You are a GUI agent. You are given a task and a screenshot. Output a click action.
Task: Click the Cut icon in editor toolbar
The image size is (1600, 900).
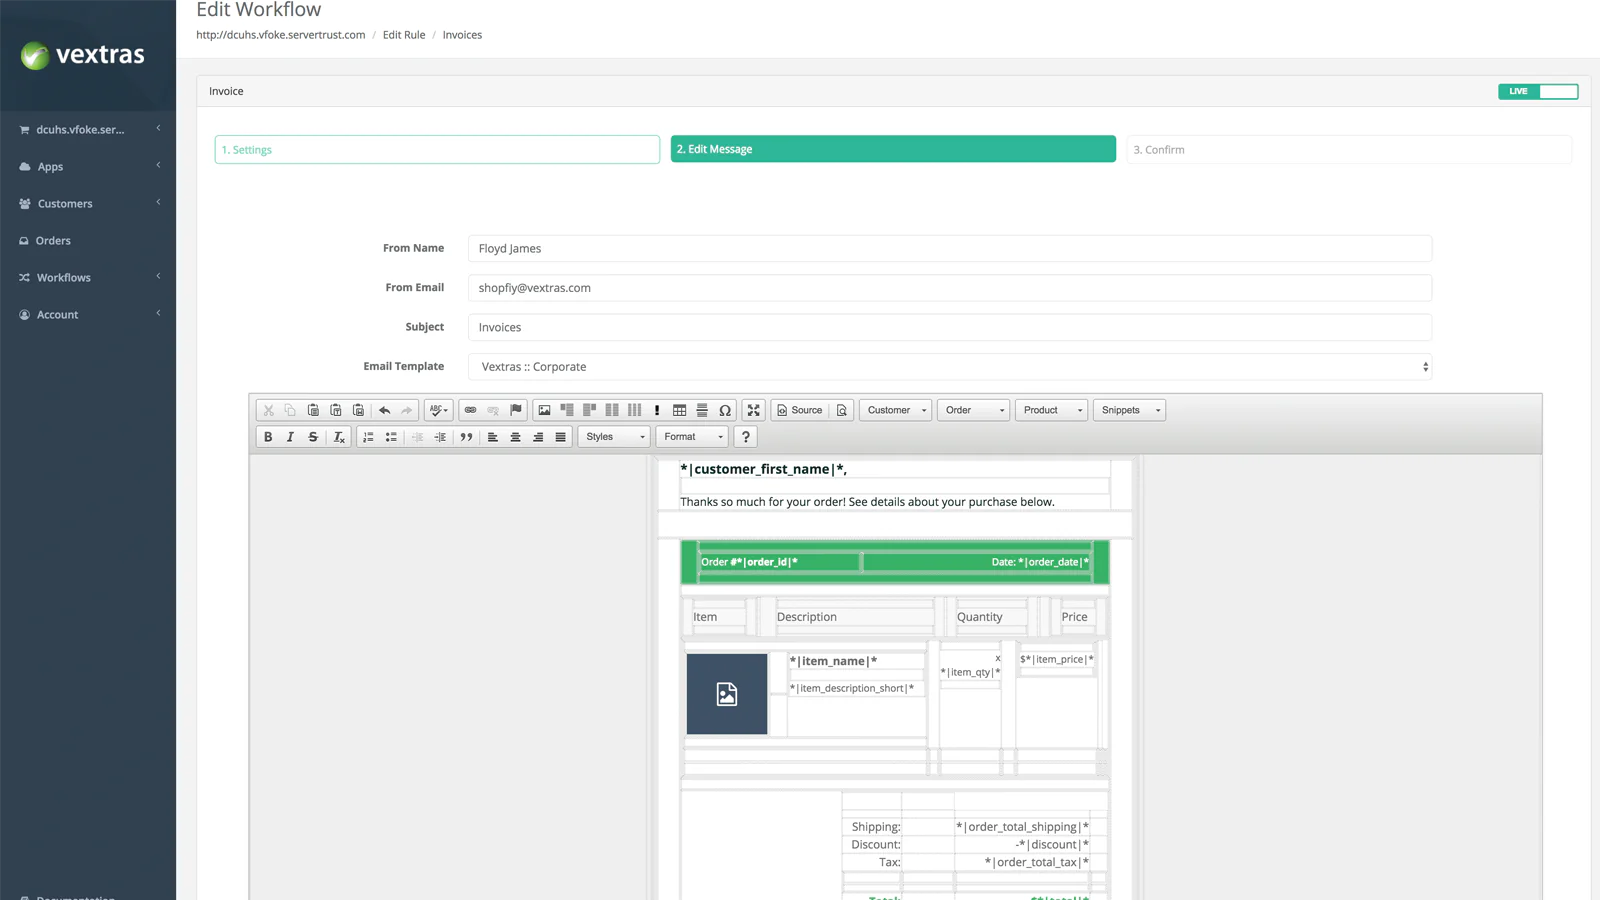[268, 410]
